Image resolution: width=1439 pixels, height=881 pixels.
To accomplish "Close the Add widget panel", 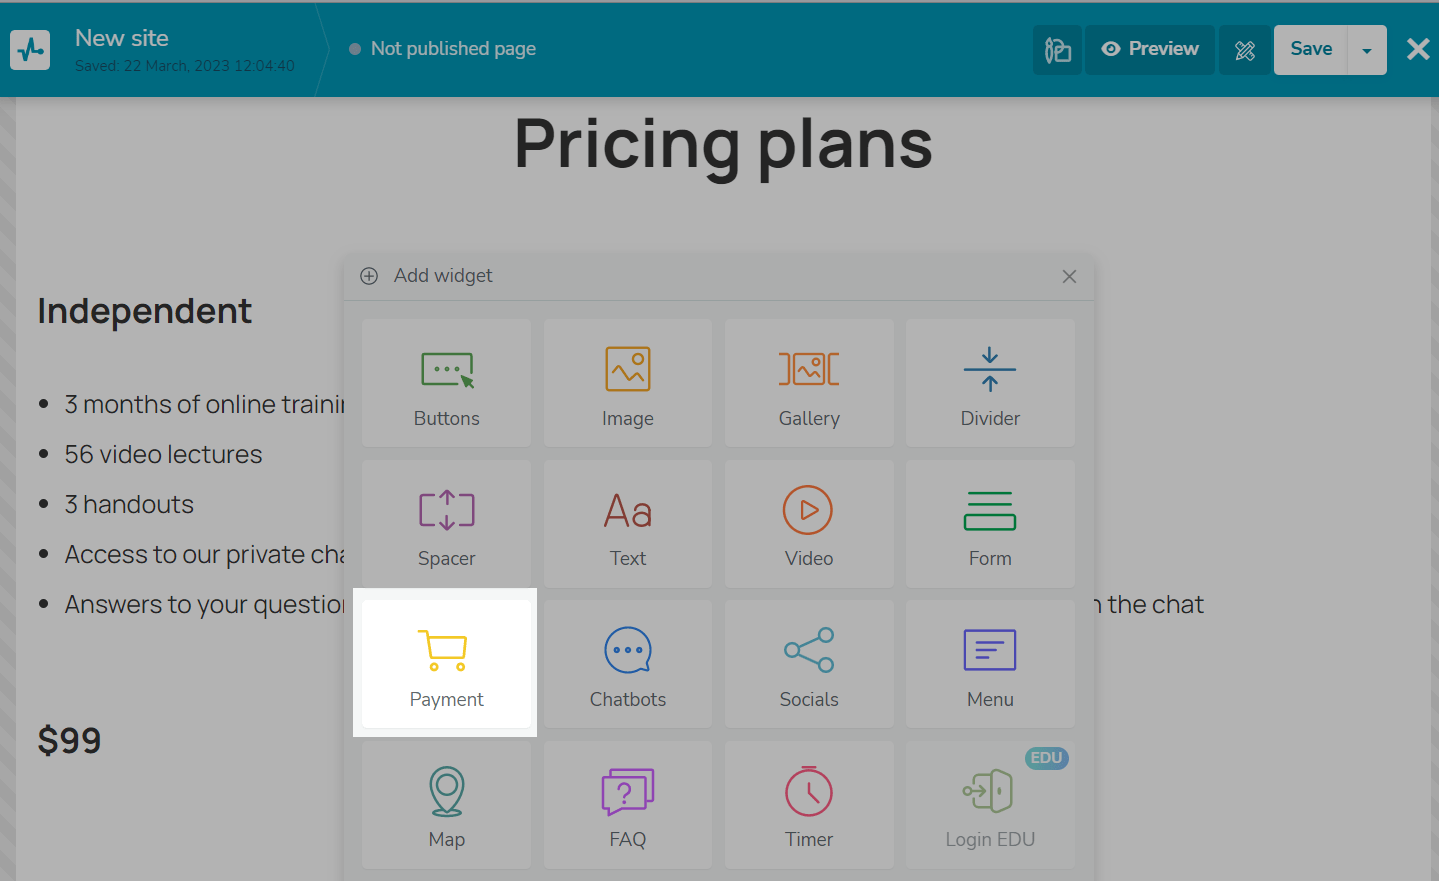I will tap(1069, 276).
